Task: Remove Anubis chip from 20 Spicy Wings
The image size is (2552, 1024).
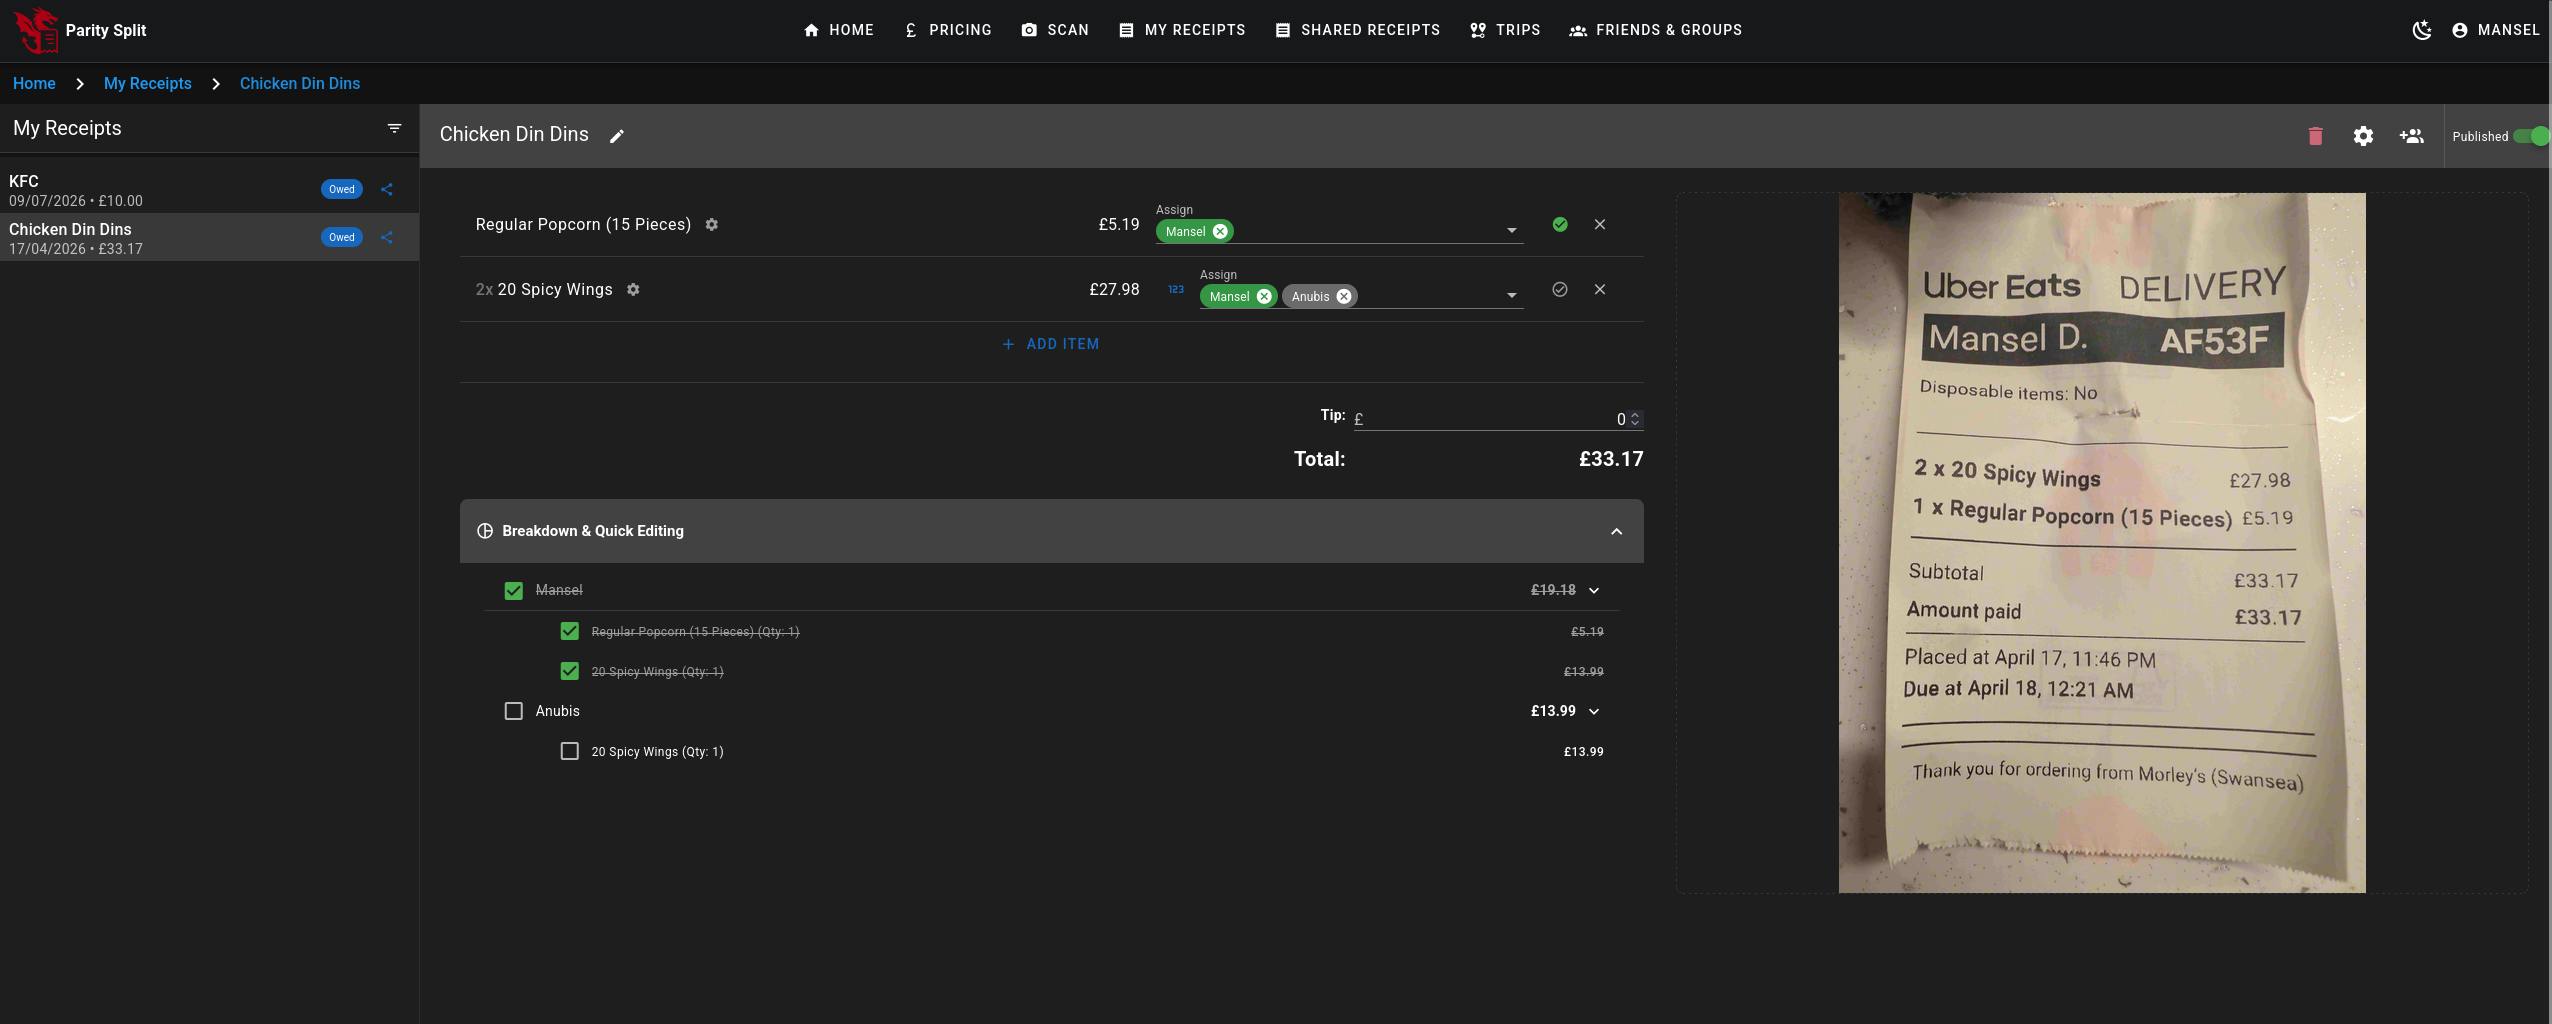Action: click(1344, 297)
